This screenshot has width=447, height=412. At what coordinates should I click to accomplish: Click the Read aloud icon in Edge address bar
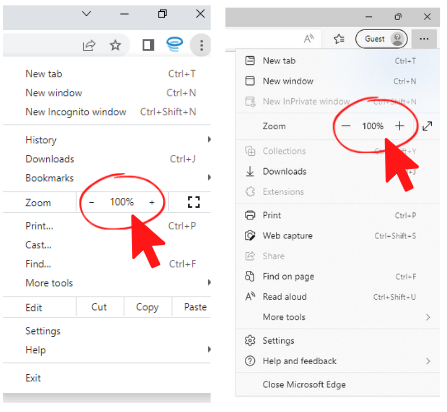(x=309, y=39)
